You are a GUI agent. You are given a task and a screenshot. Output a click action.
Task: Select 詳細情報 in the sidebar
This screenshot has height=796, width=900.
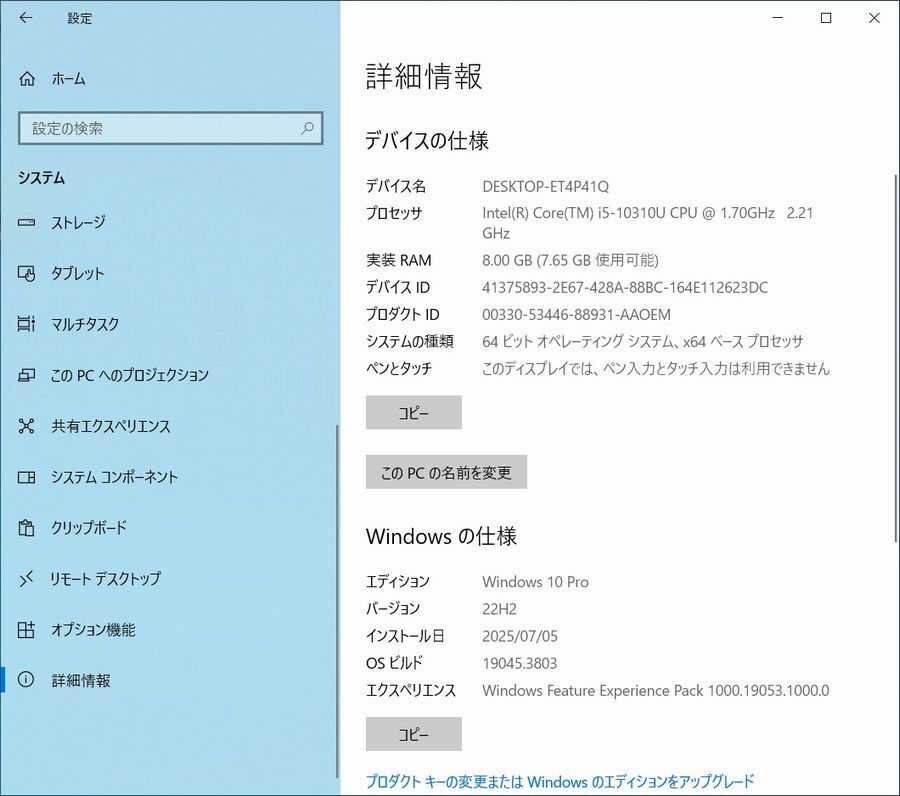tap(169, 680)
